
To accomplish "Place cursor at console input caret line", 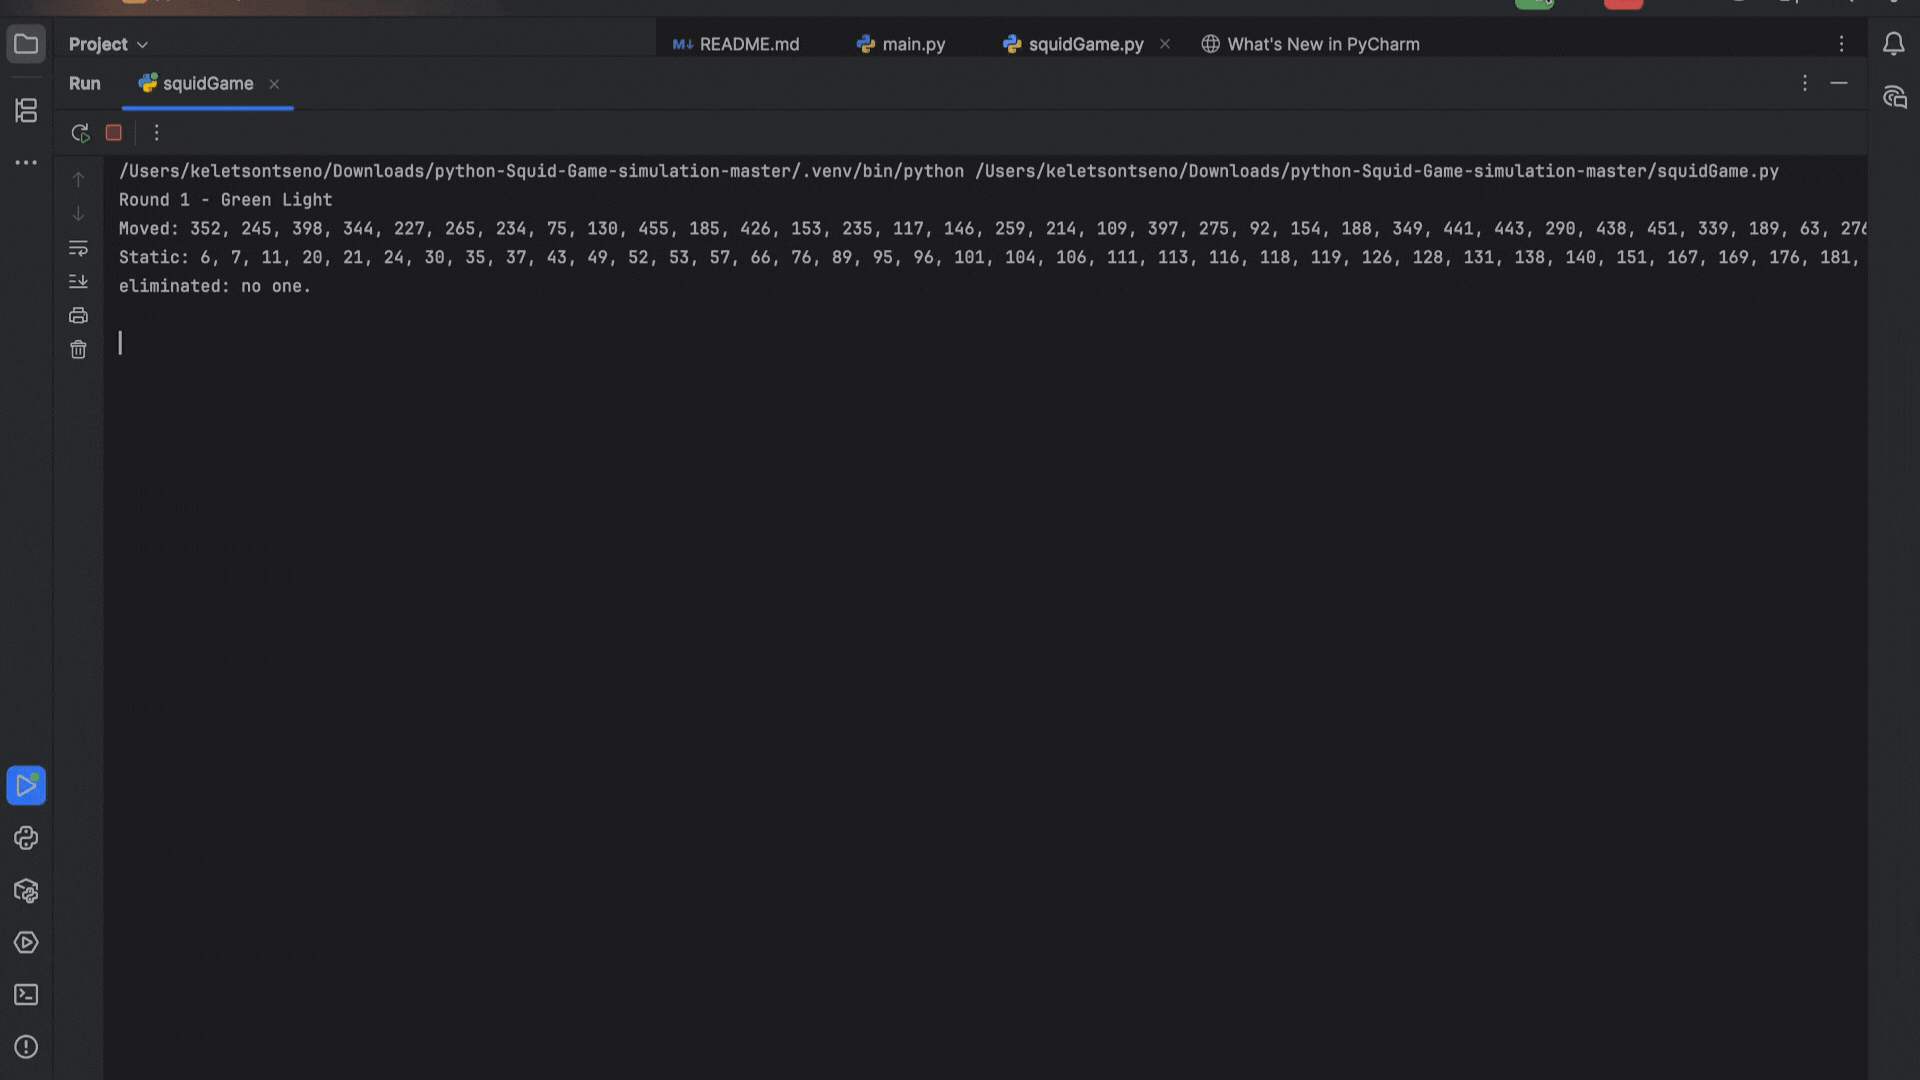I will (x=120, y=343).
